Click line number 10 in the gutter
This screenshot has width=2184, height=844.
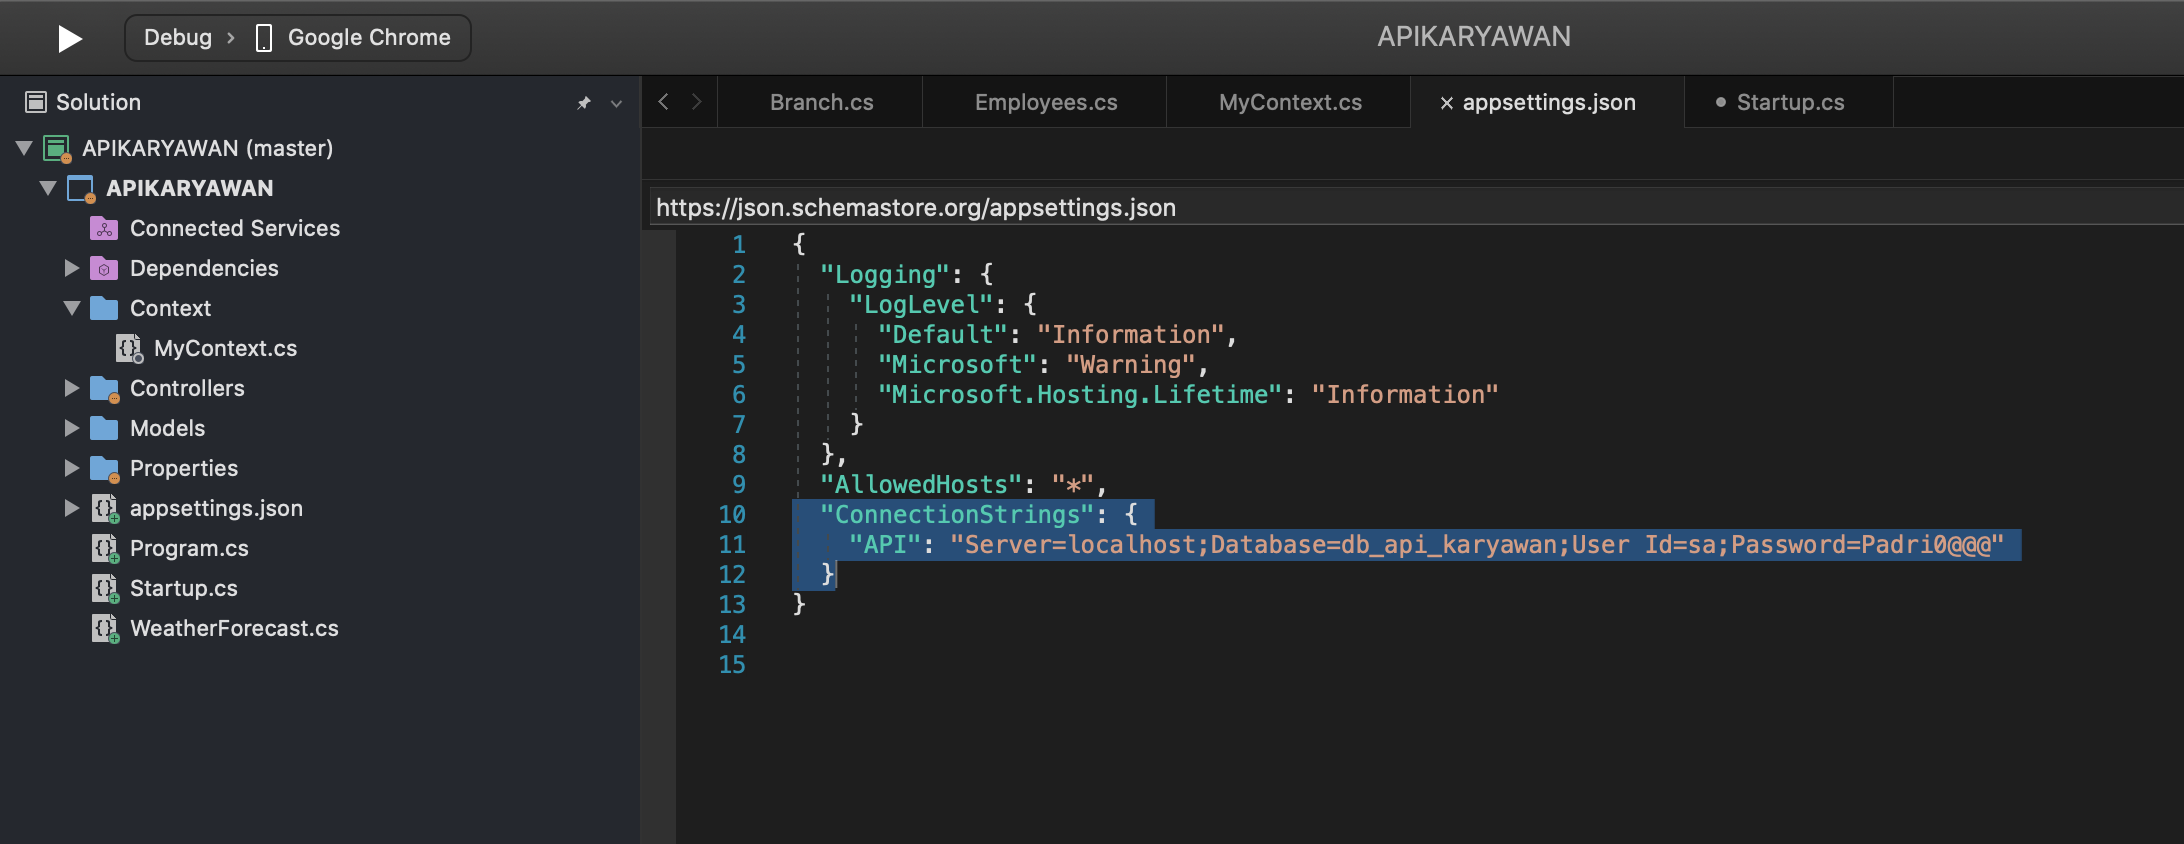(x=732, y=514)
